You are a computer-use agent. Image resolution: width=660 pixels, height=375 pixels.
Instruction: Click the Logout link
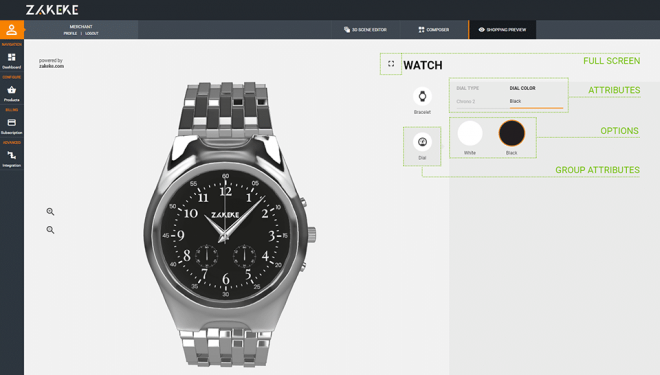92,33
